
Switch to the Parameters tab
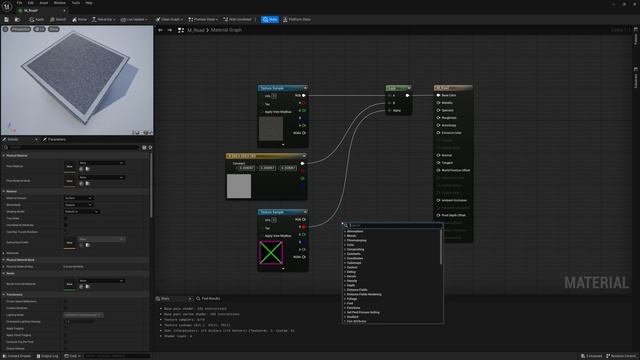click(x=55, y=139)
